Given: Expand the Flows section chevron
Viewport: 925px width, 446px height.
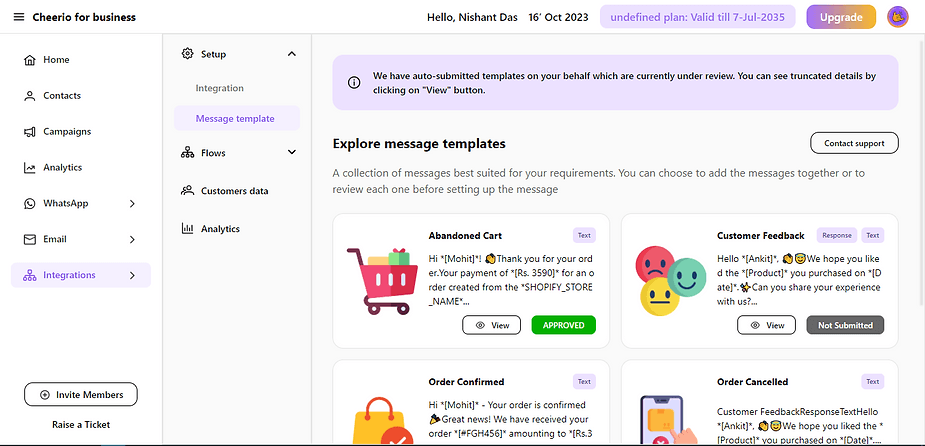Looking at the screenshot, I should (291, 153).
